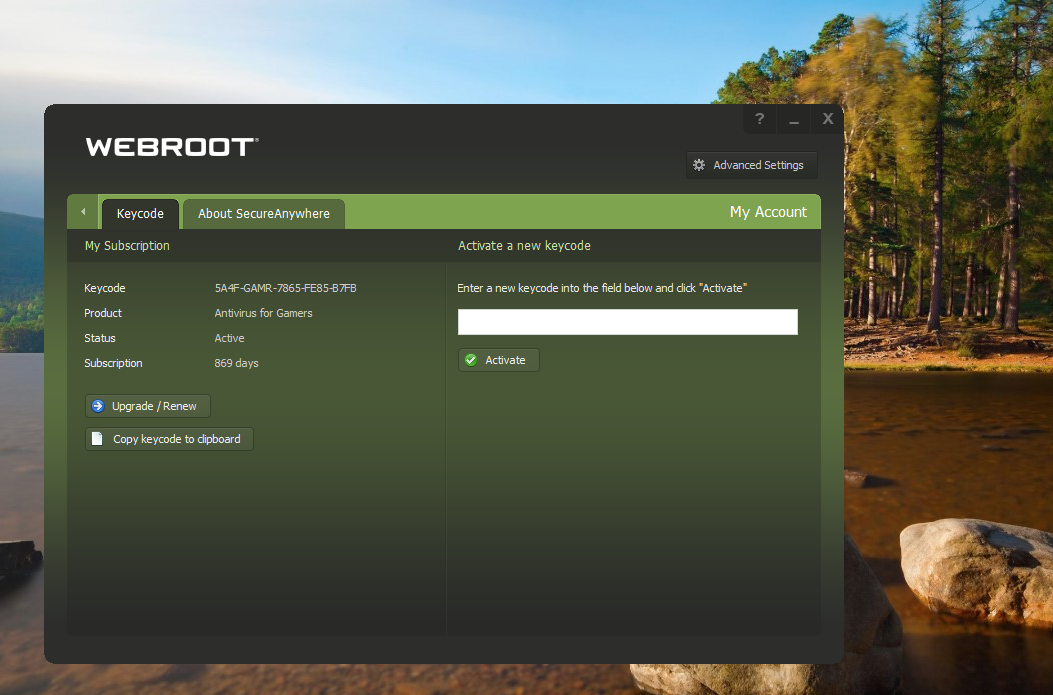Switch to the Keycode tab

point(140,214)
